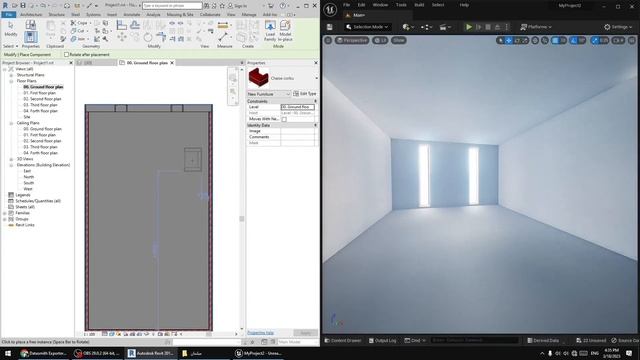
Task: Expand the 3D Views tree node
Action: [11, 159]
